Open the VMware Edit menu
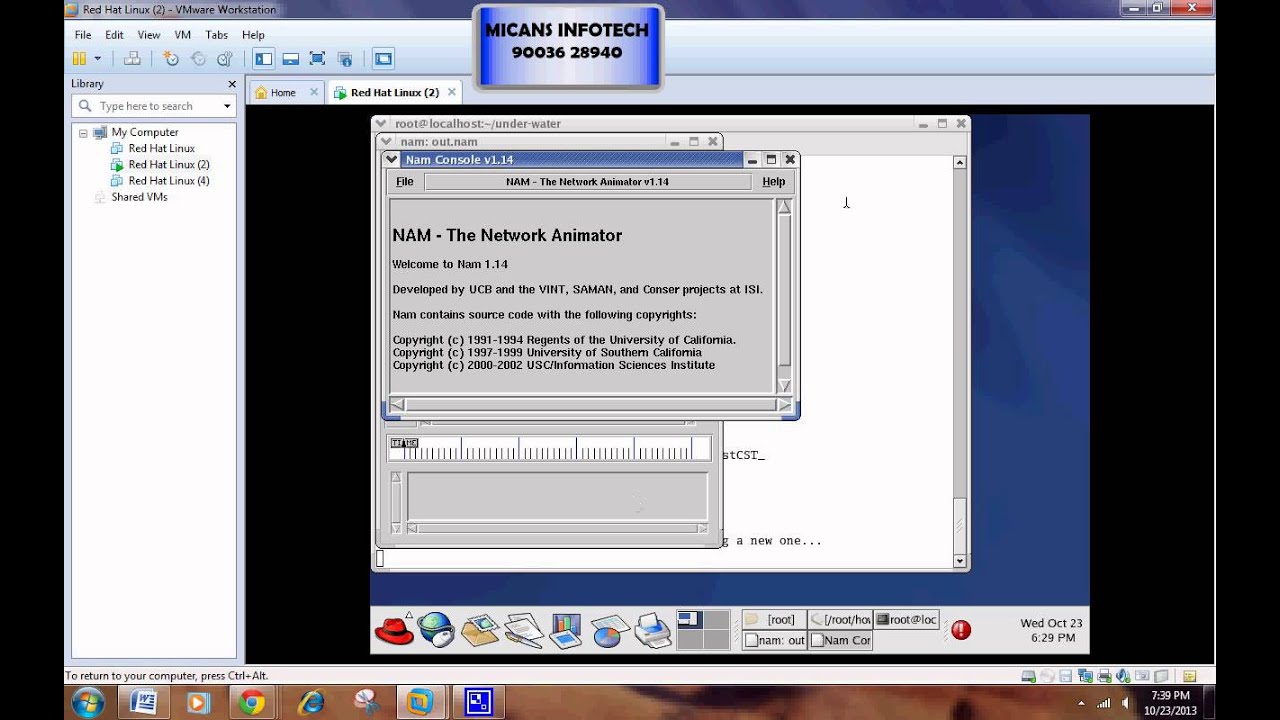The width and height of the screenshot is (1280, 720). click(x=115, y=35)
